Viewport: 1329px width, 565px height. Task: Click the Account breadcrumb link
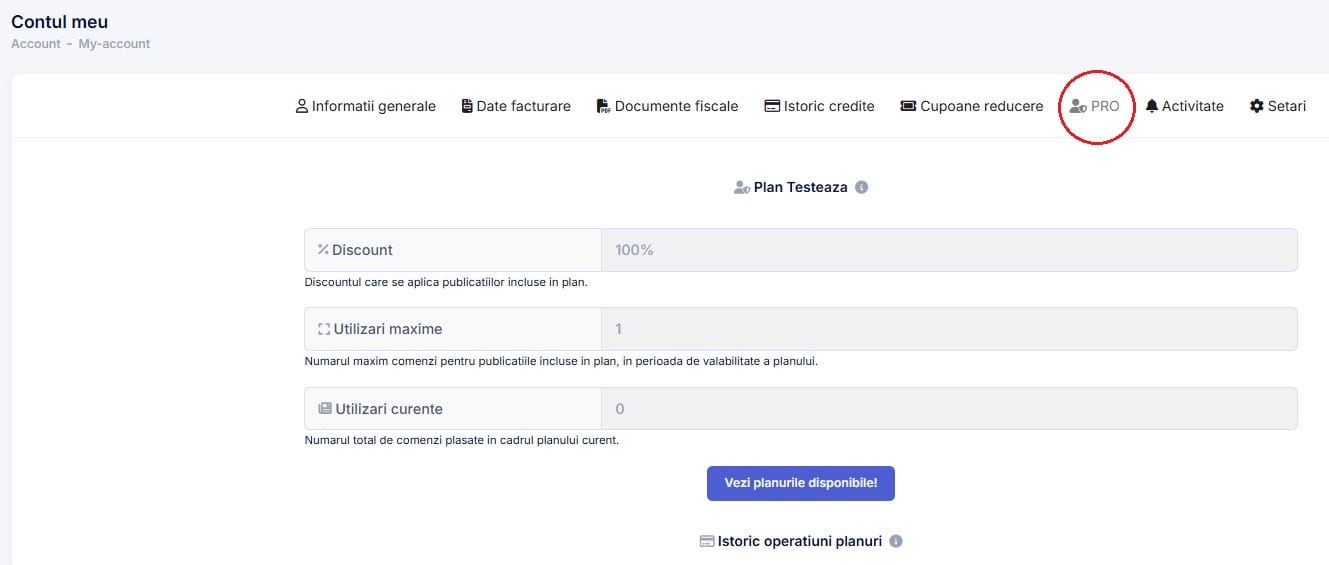[36, 44]
